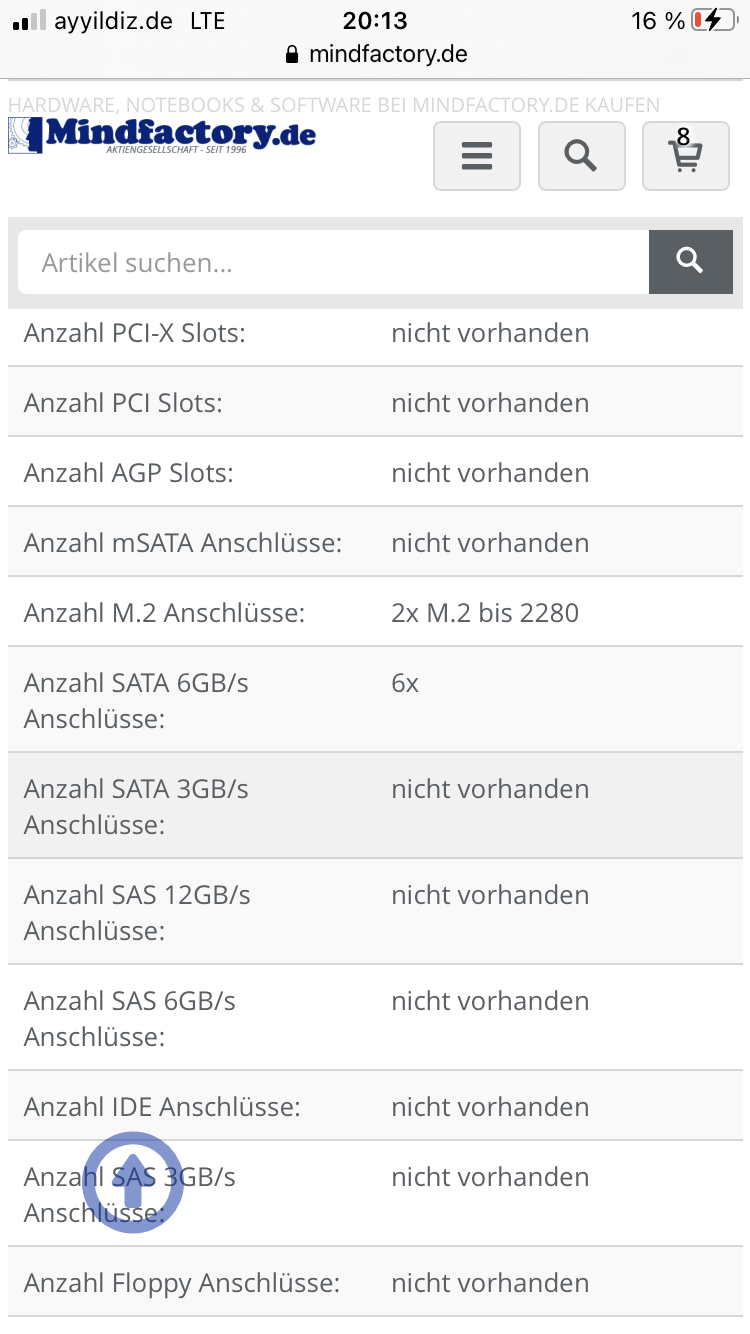Tap the Hardware, Notebooks & Software header text

pos(334,105)
